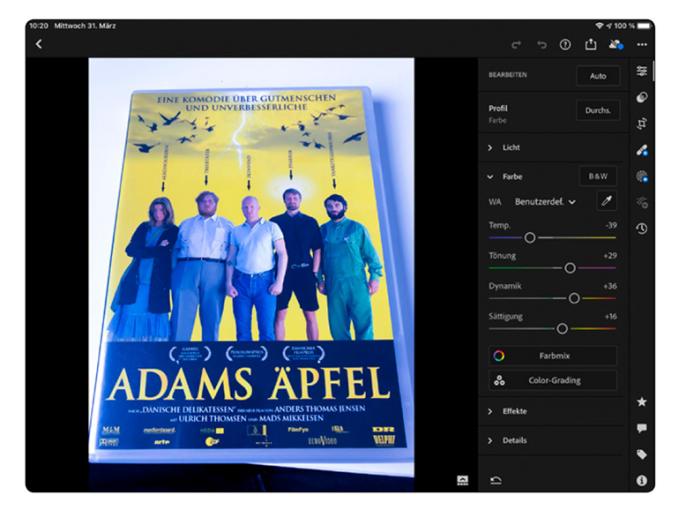
Task: Open the cloud sync status icon
Action: (616, 44)
